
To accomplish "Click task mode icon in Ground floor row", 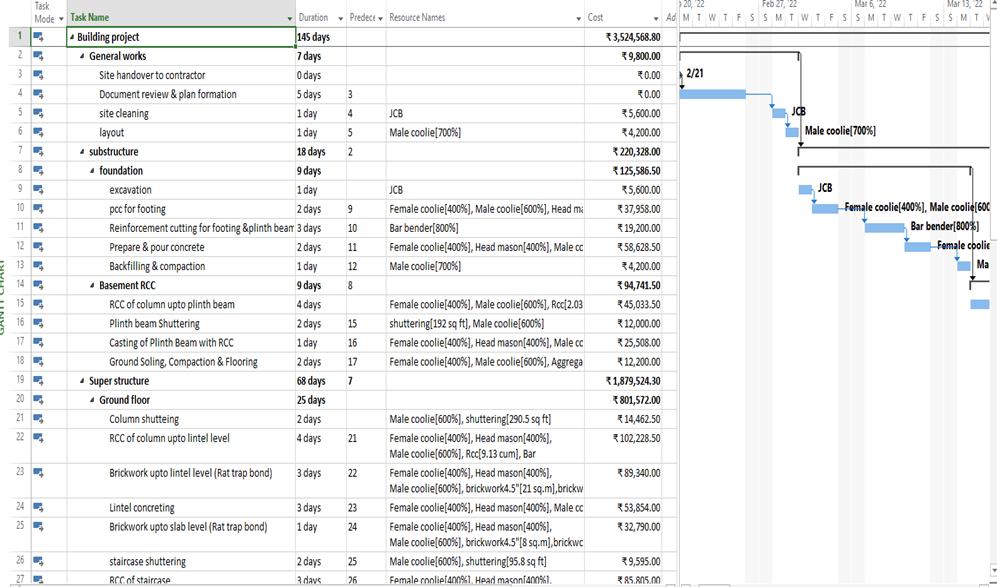I will (x=38, y=399).
